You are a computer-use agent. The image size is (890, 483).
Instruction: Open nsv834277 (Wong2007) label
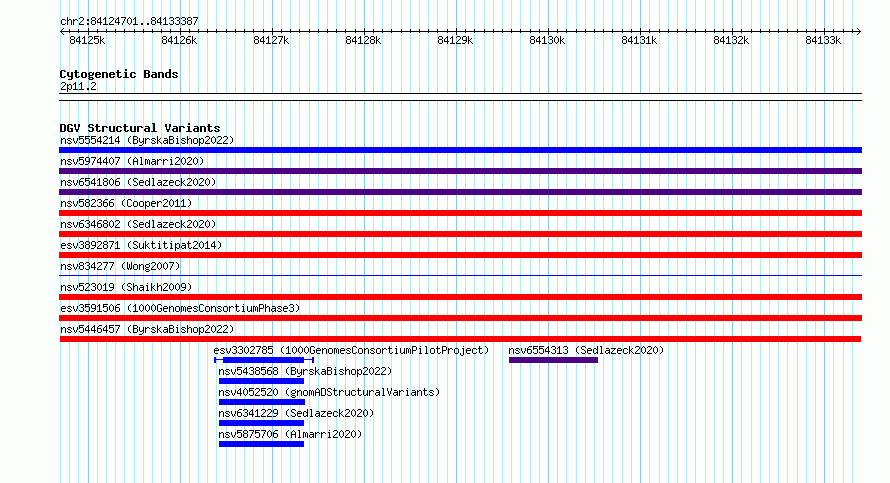120,266
